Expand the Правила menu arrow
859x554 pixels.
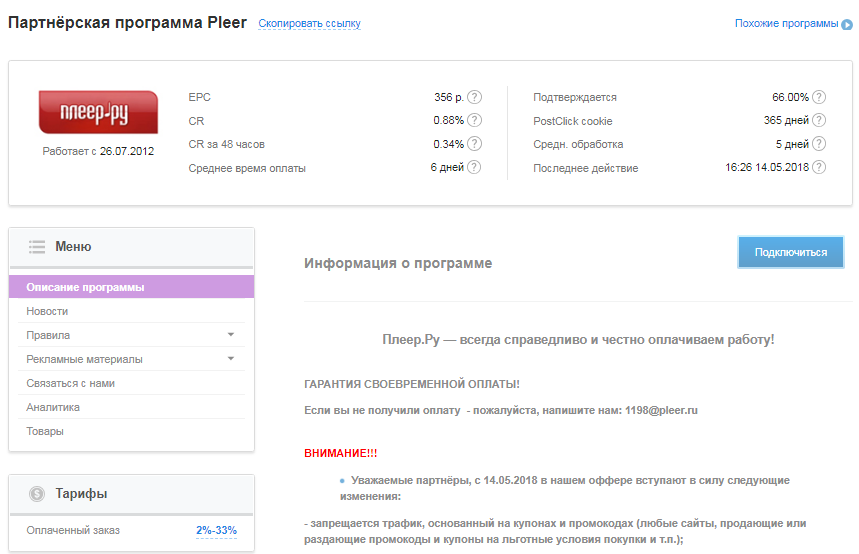(231, 334)
